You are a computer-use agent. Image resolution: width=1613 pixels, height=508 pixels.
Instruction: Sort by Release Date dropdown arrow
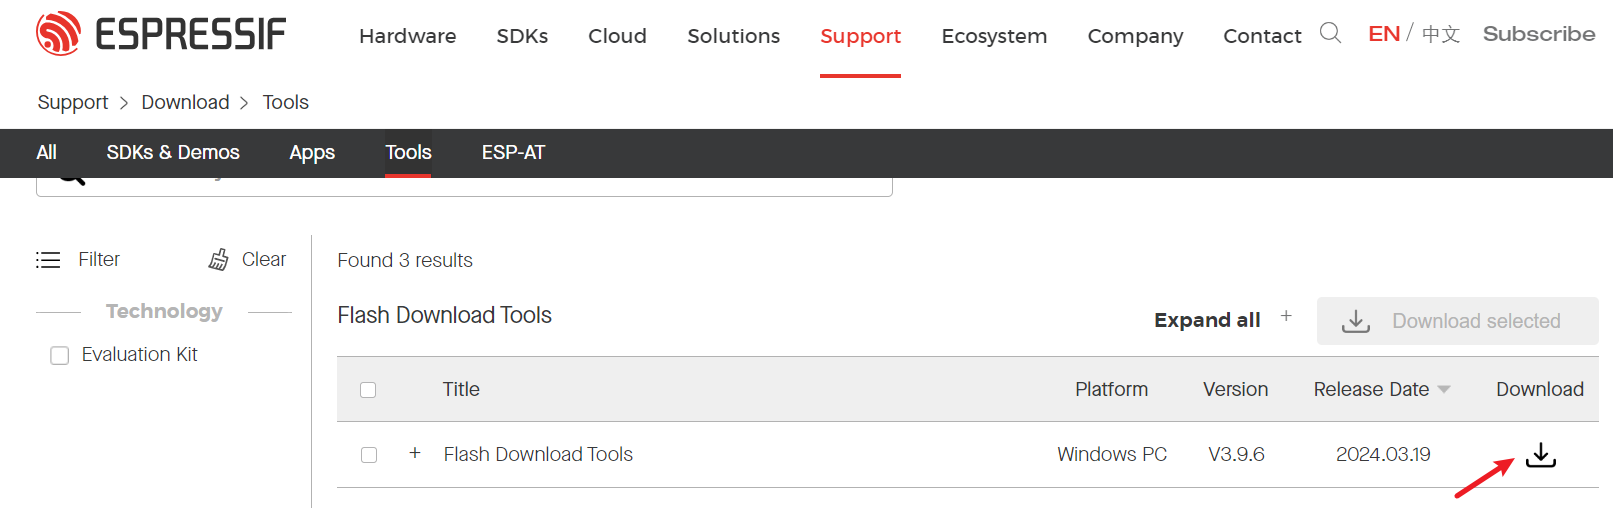coord(1444,390)
